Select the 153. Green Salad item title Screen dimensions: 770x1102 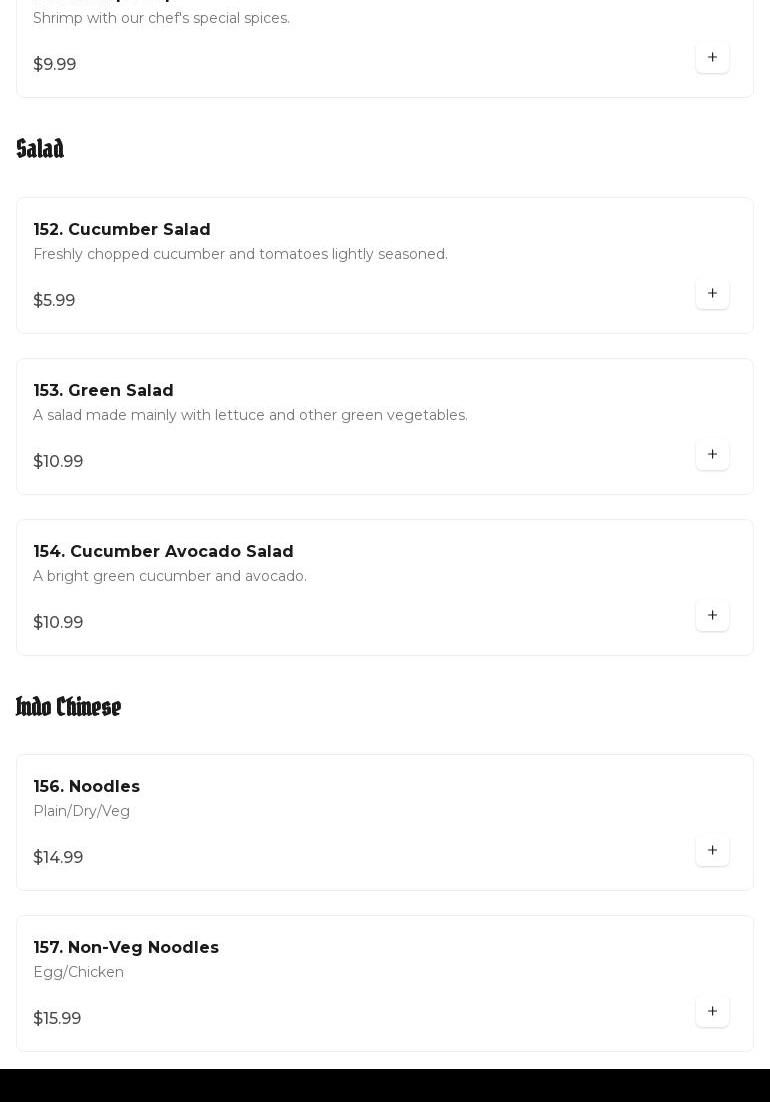(x=103, y=391)
